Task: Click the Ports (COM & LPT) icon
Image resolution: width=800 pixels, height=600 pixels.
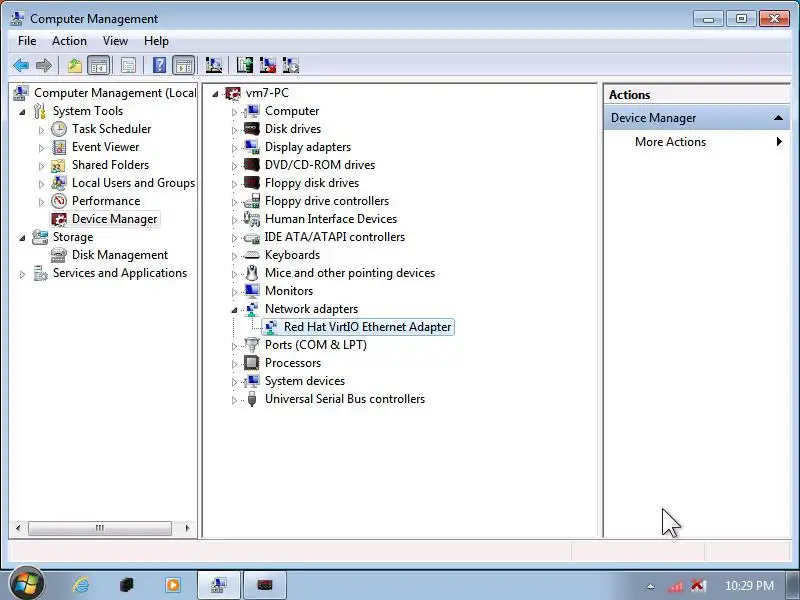Action: 252,345
